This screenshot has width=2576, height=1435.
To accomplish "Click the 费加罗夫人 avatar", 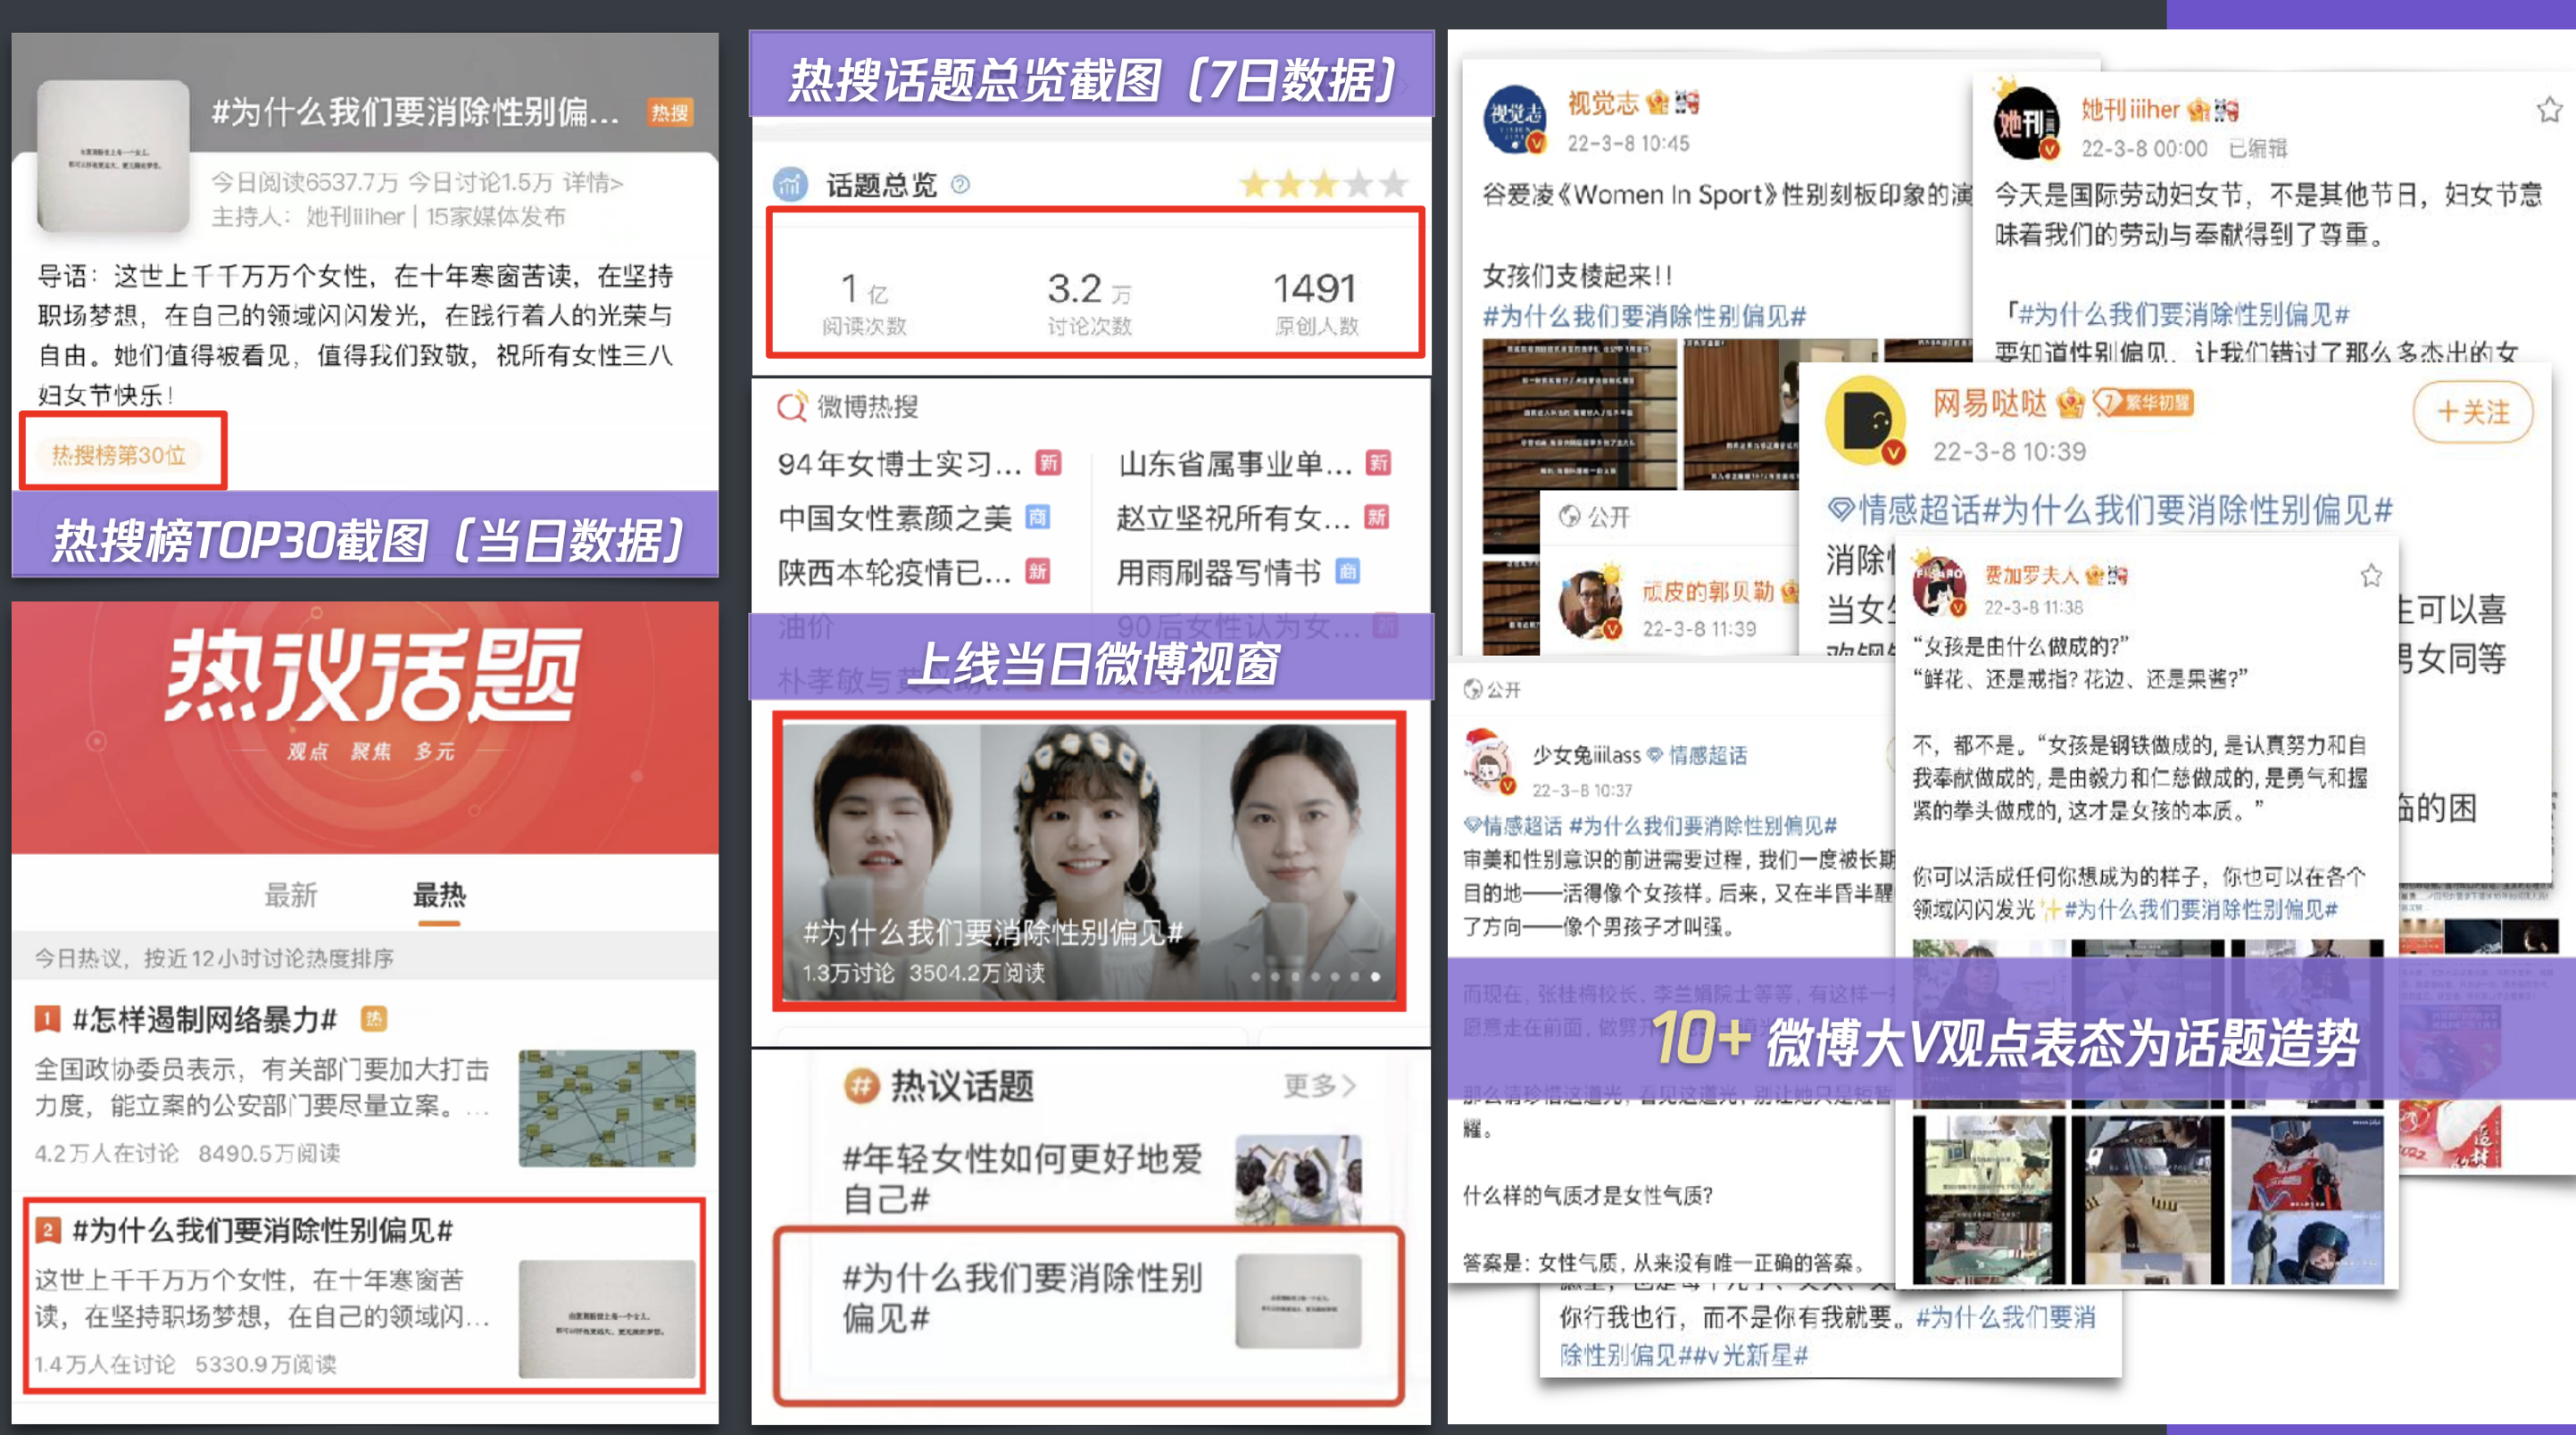I will 1940,587.
